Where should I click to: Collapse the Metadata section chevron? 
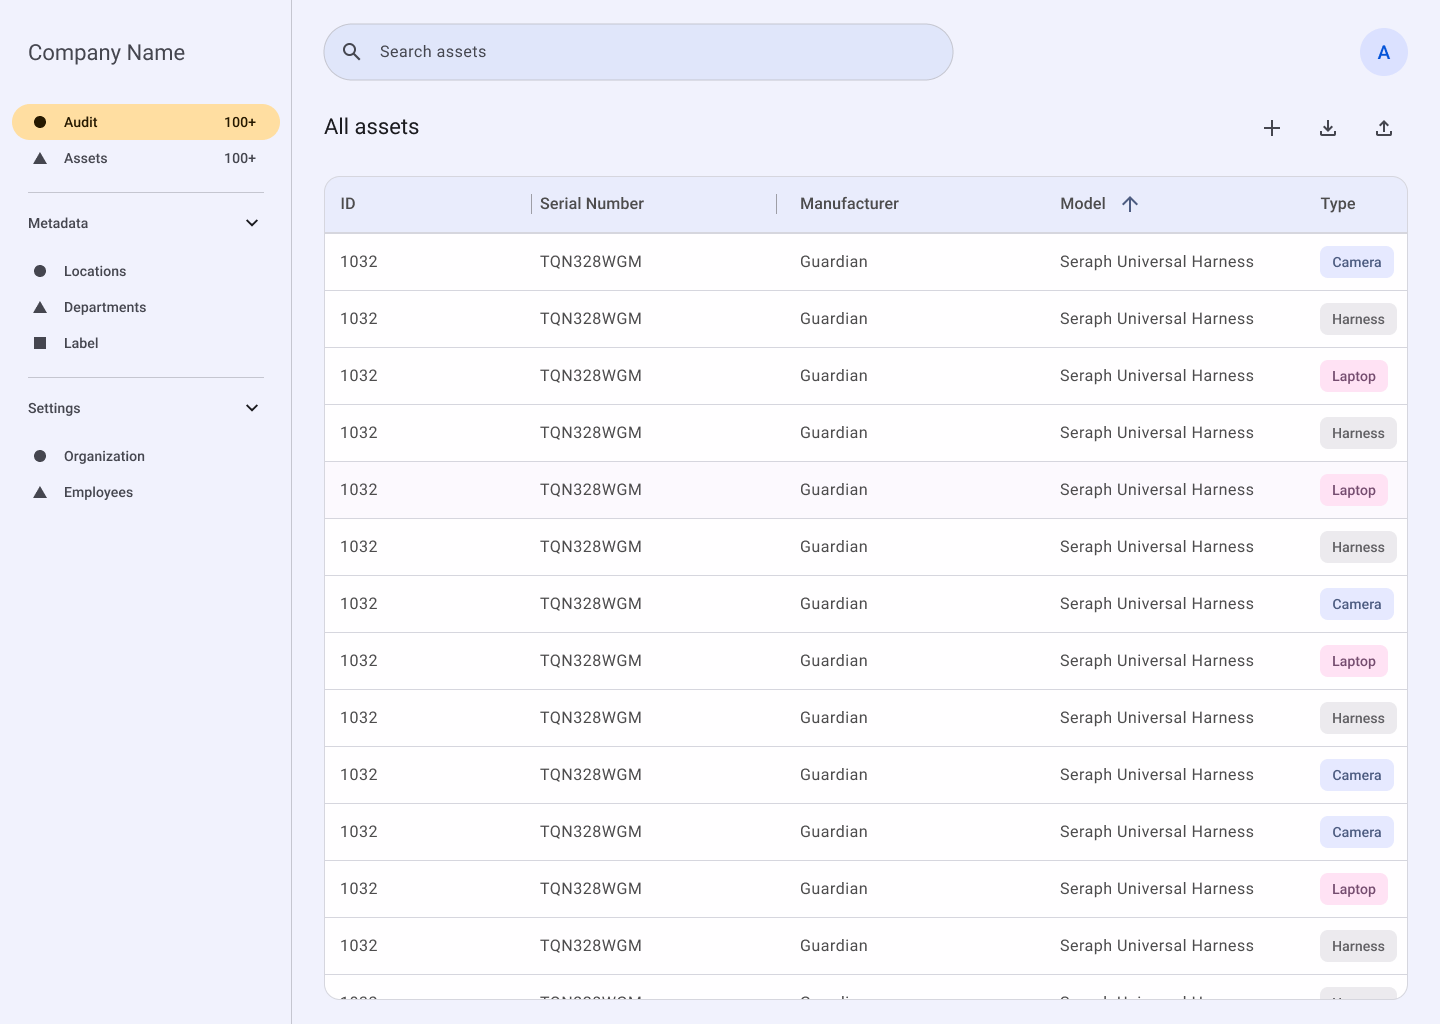252,223
